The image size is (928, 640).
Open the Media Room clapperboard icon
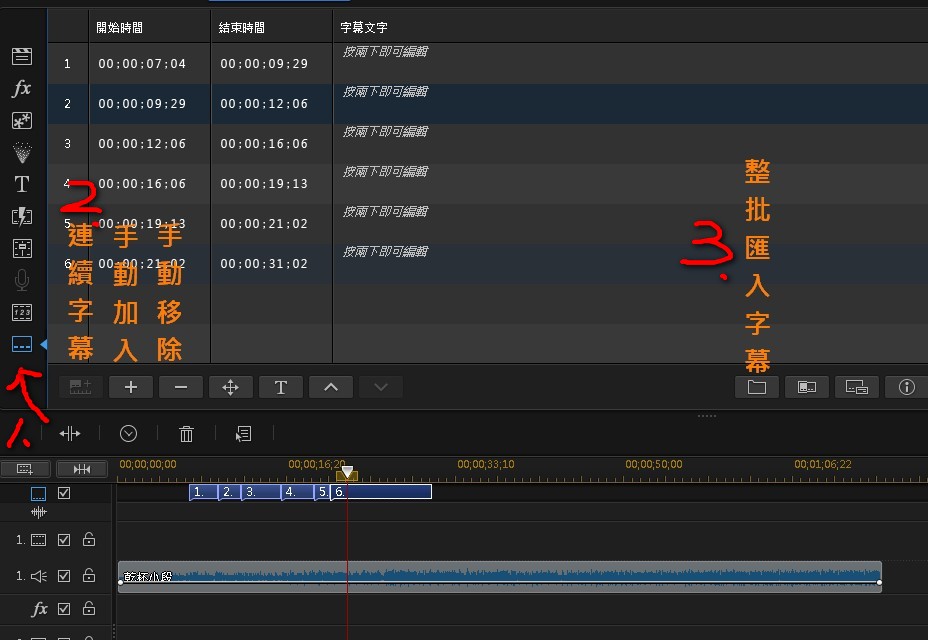point(21,56)
